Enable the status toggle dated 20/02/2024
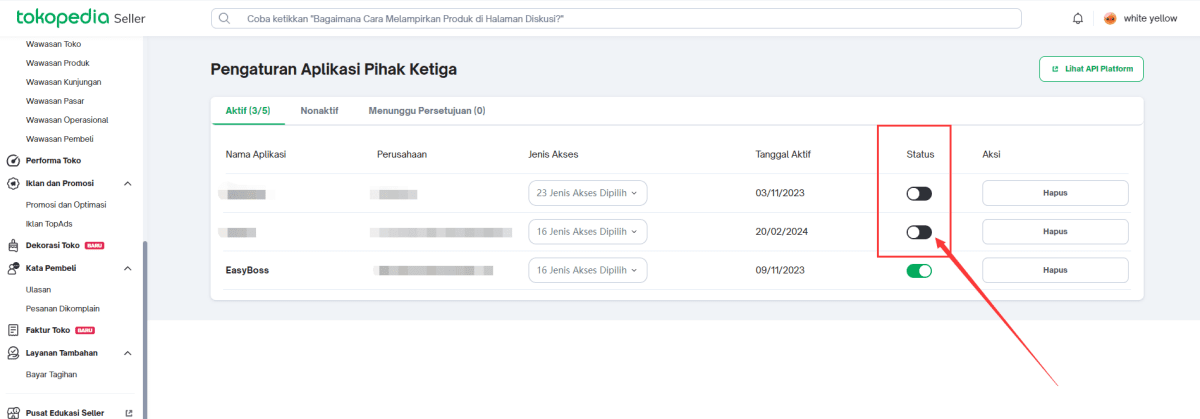 click(918, 232)
